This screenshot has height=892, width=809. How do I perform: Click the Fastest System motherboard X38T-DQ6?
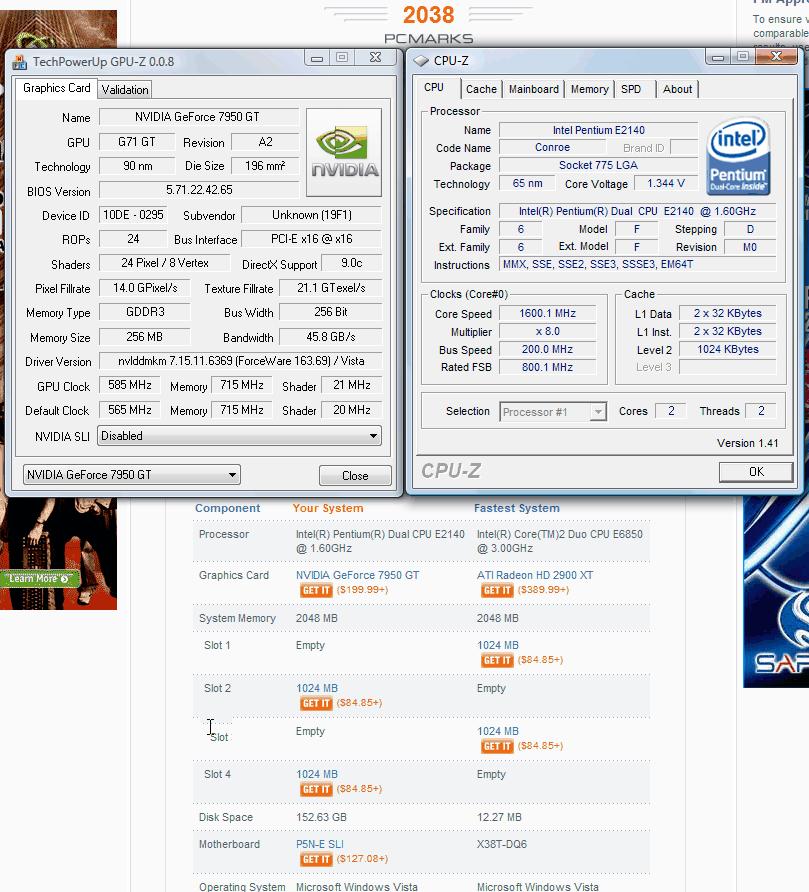click(502, 844)
